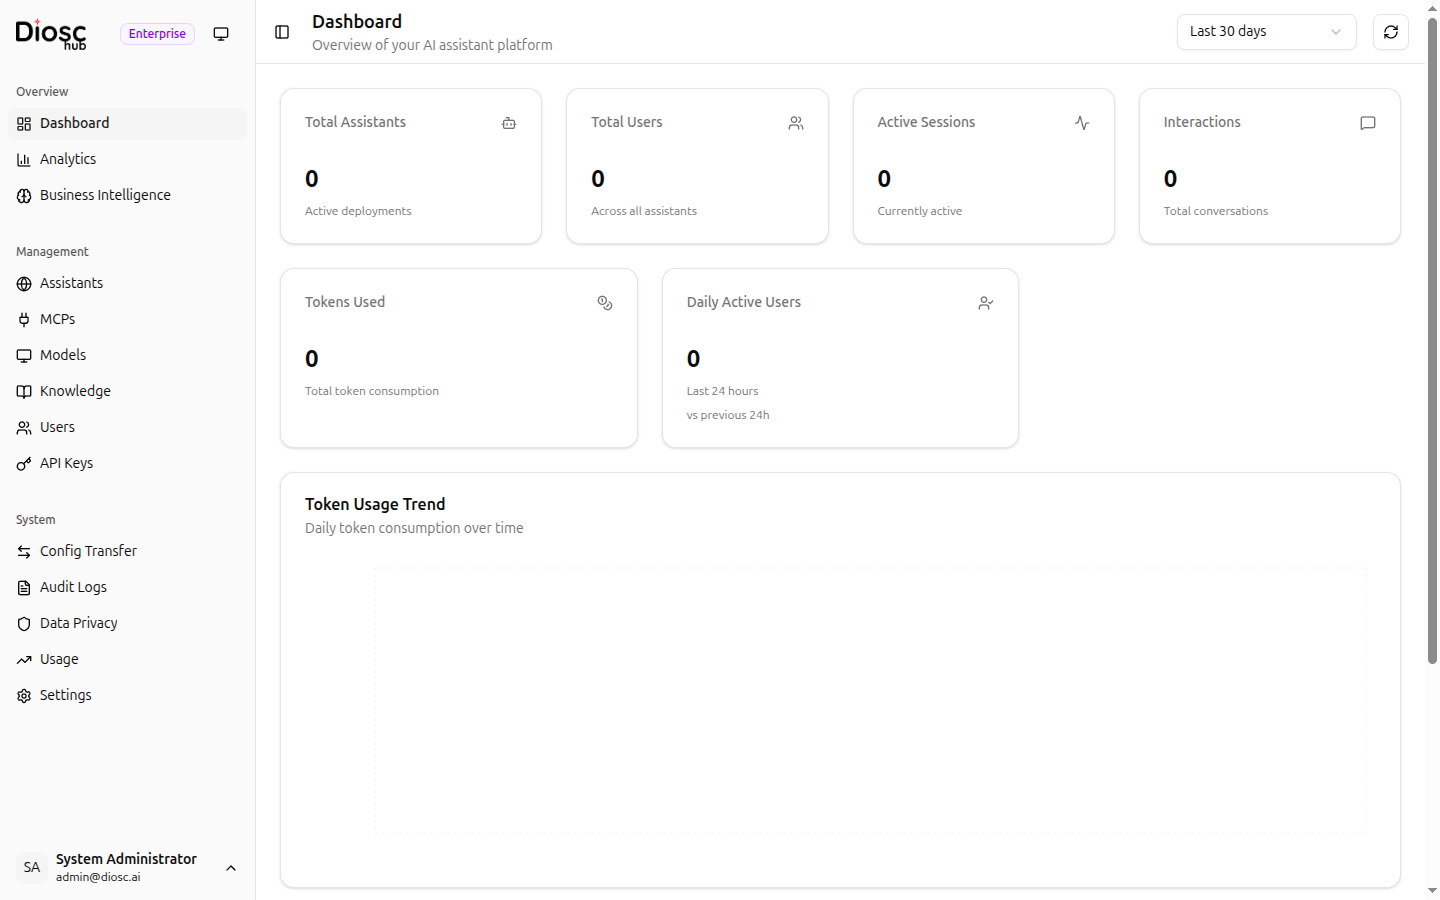
Task: Click the 'Total conversations' text
Action: [x=1216, y=211]
